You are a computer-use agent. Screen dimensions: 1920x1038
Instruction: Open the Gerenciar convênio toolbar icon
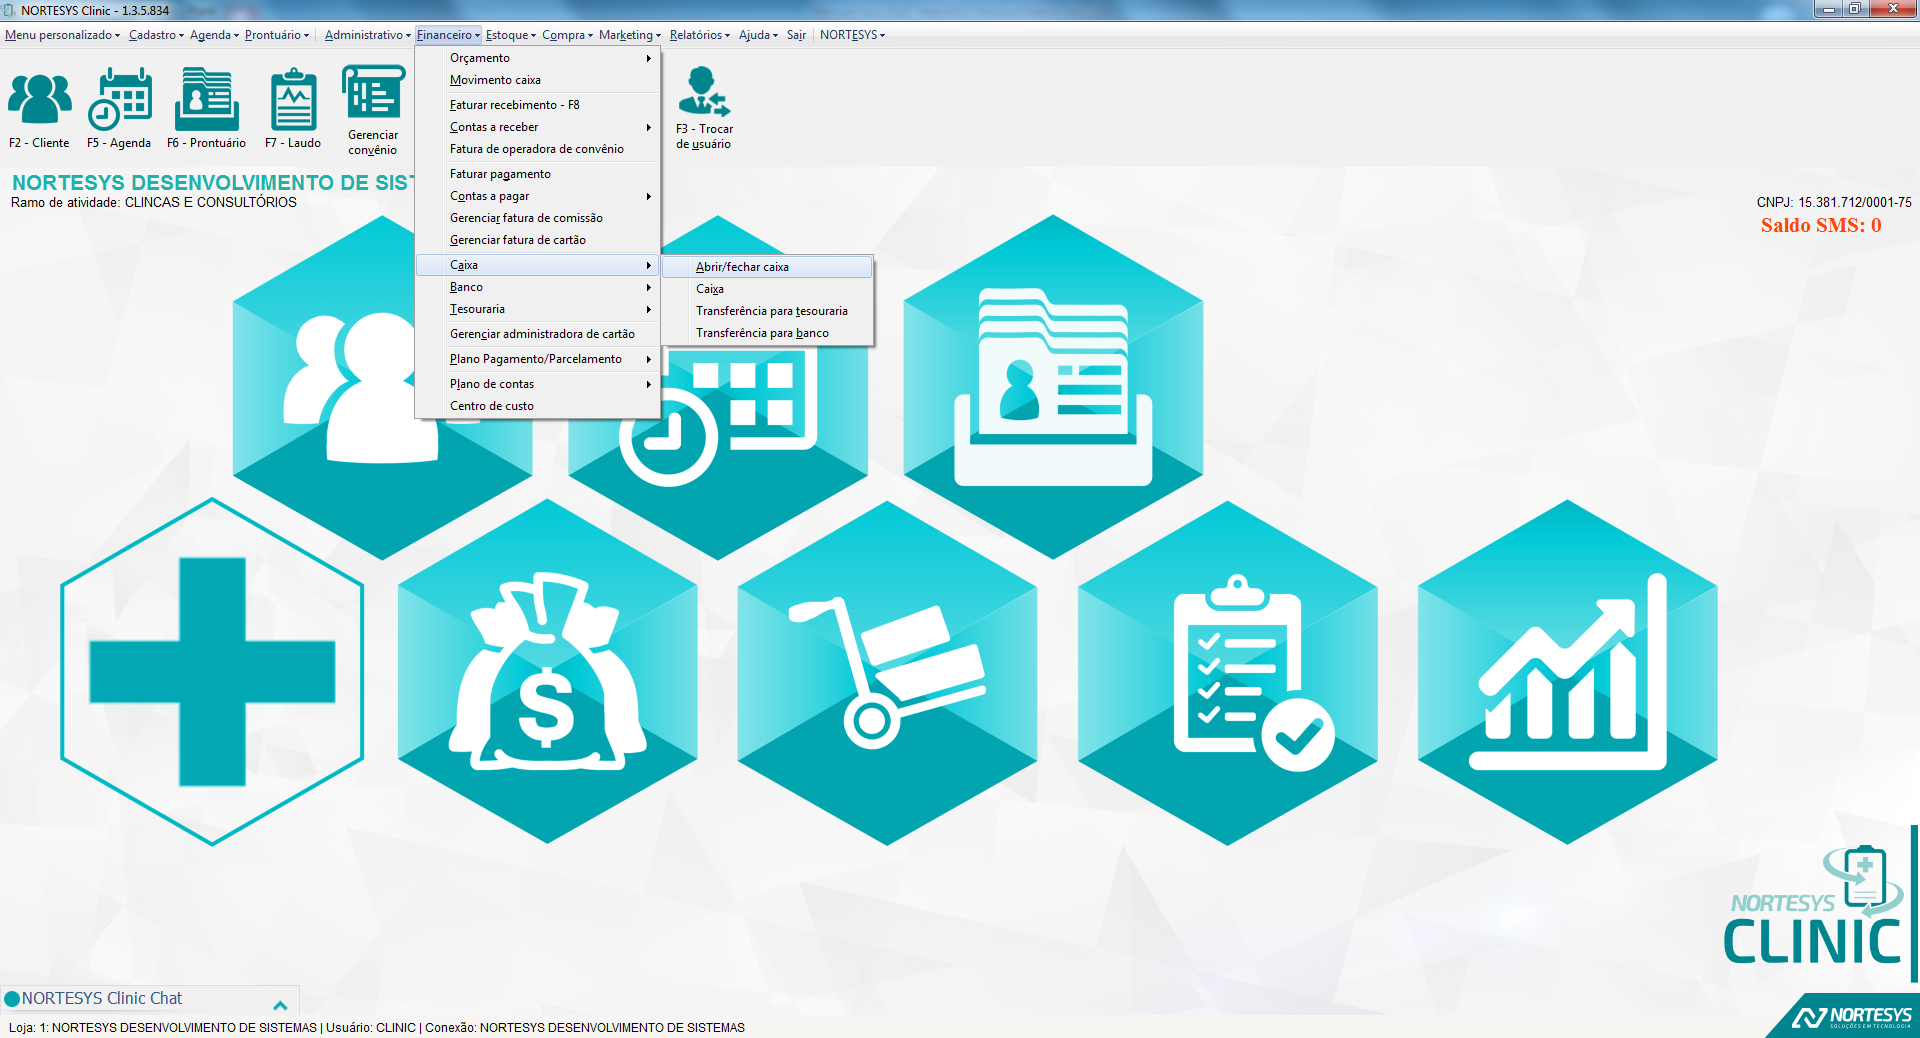(373, 110)
